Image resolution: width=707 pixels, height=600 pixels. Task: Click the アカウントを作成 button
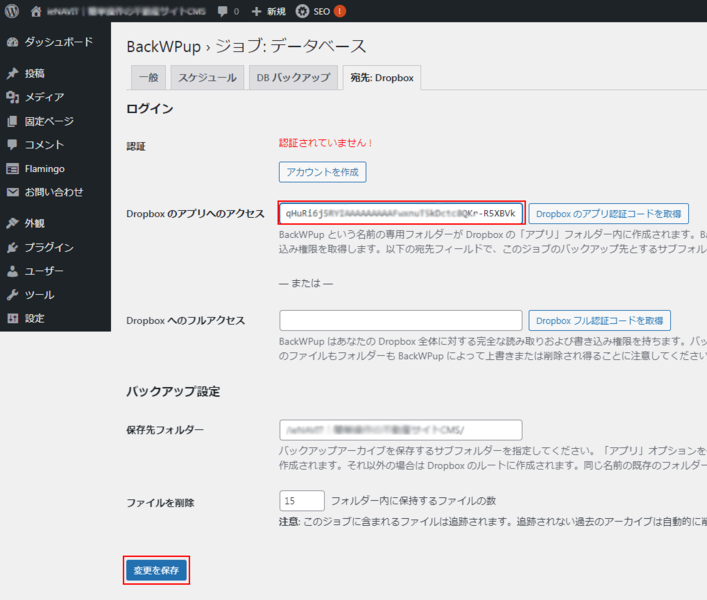[x=322, y=172]
